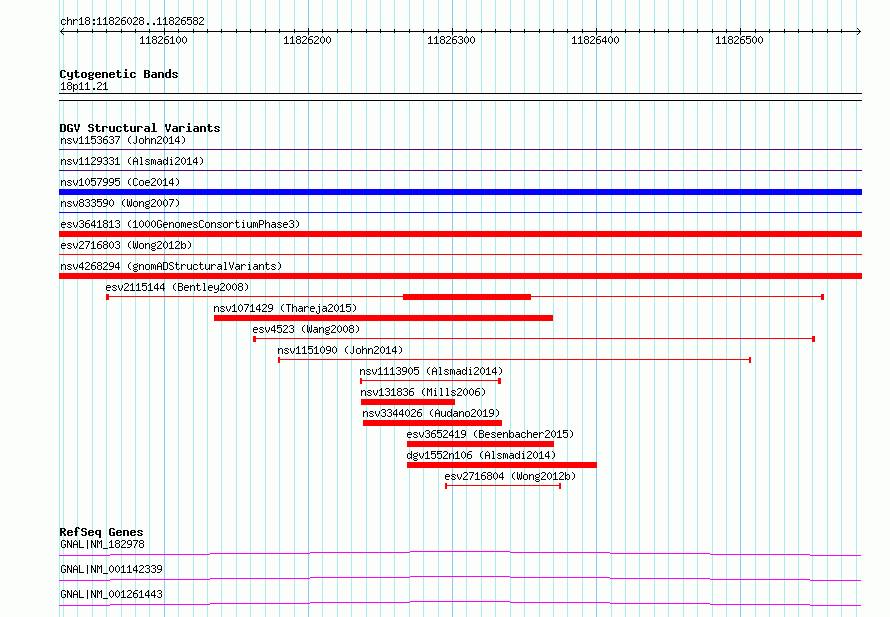The height and width of the screenshot is (617, 890).
Task: Open variant esv2716803 (Wong2012b)
Action: click(x=126, y=245)
